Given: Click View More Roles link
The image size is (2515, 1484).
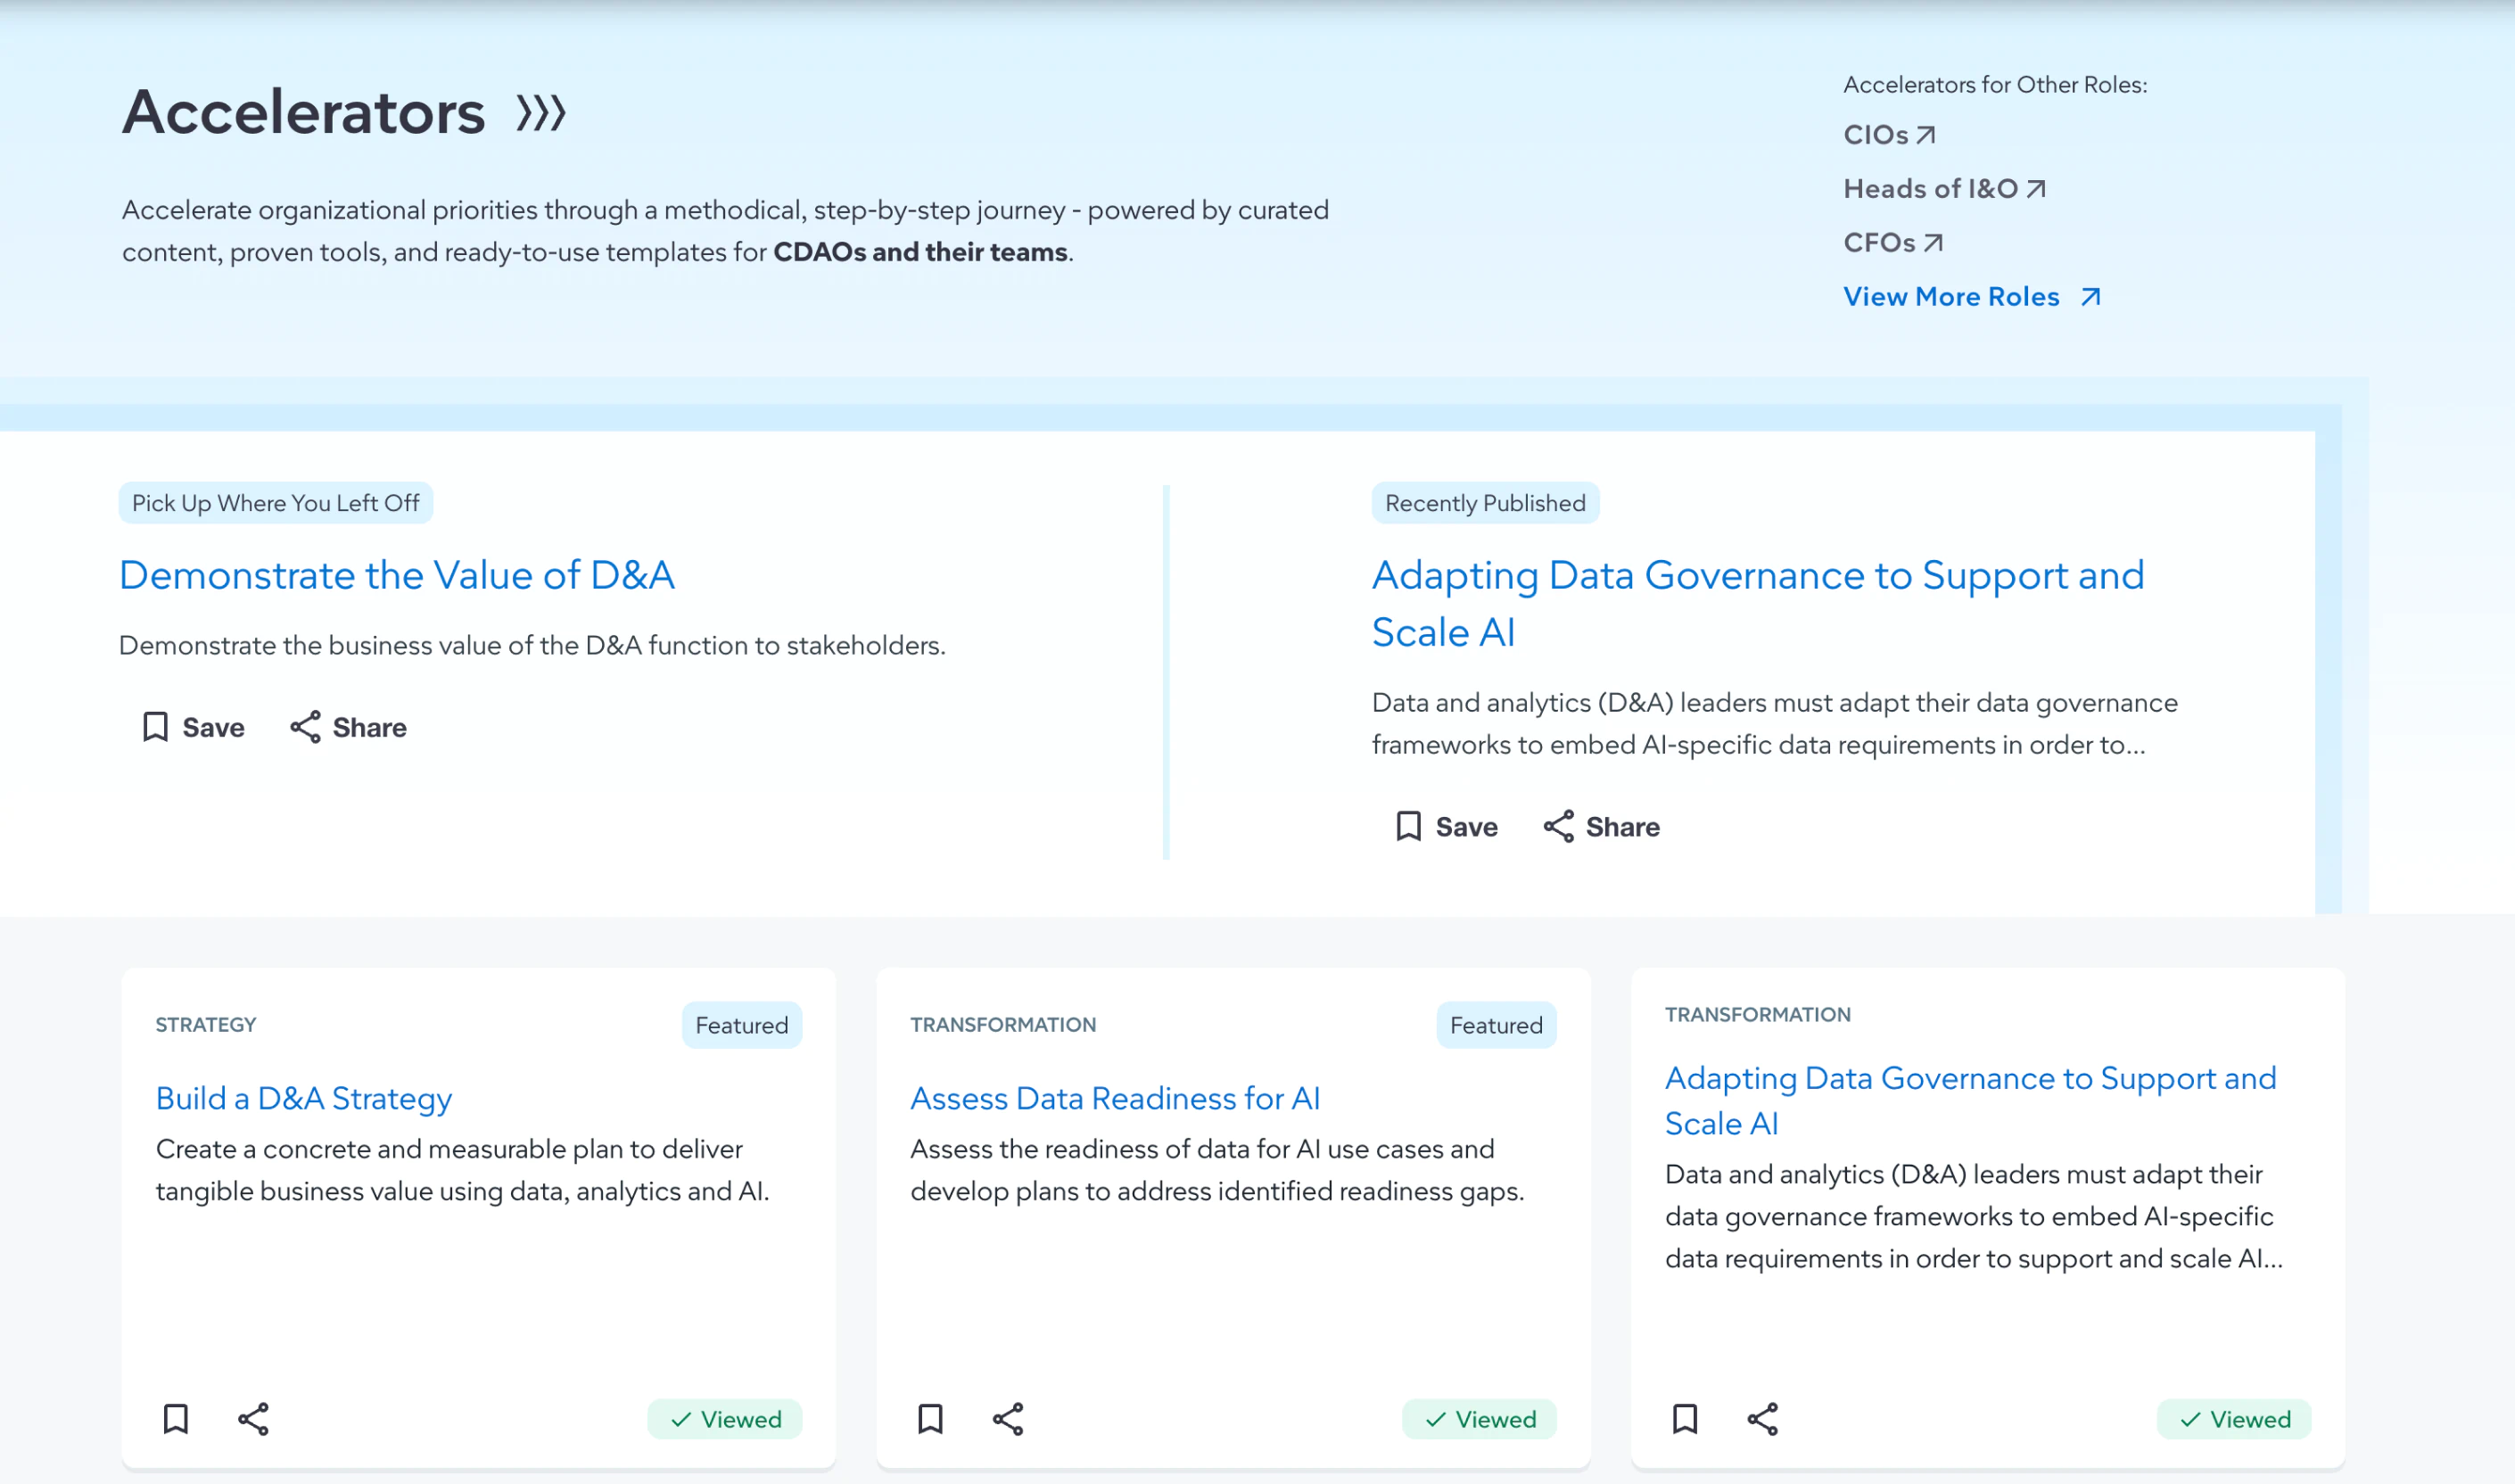Looking at the screenshot, I should pyautogui.click(x=1971, y=297).
